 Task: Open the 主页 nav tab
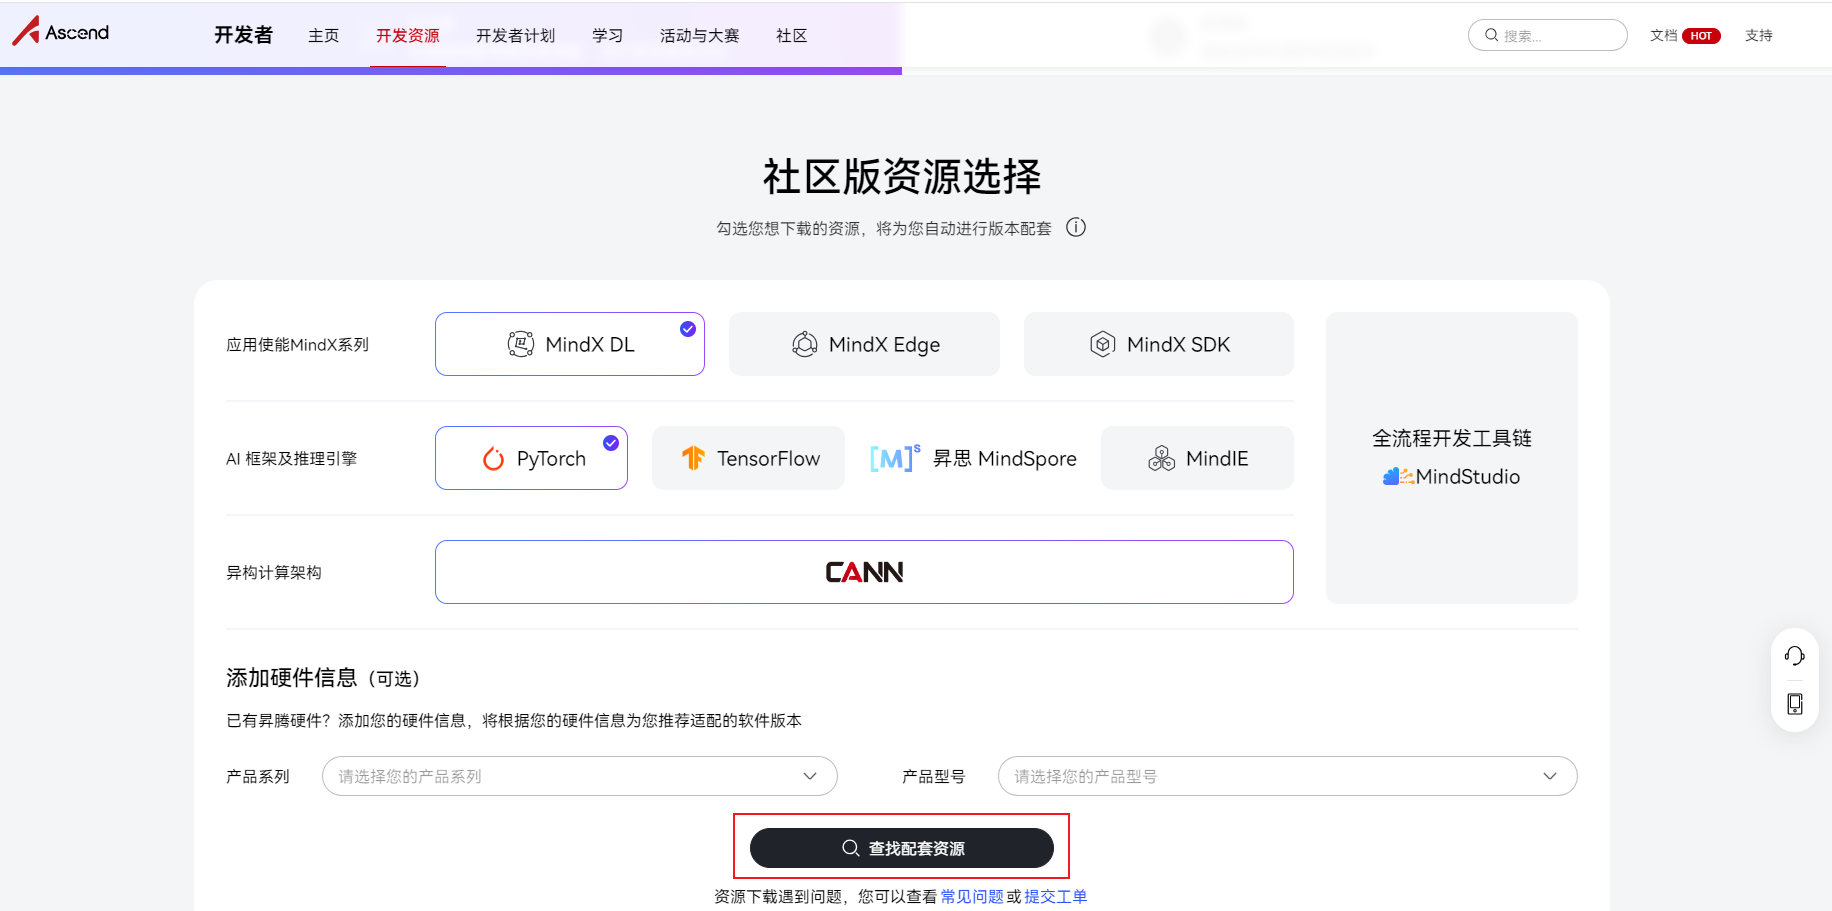pyautogui.click(x=324, y=36)
